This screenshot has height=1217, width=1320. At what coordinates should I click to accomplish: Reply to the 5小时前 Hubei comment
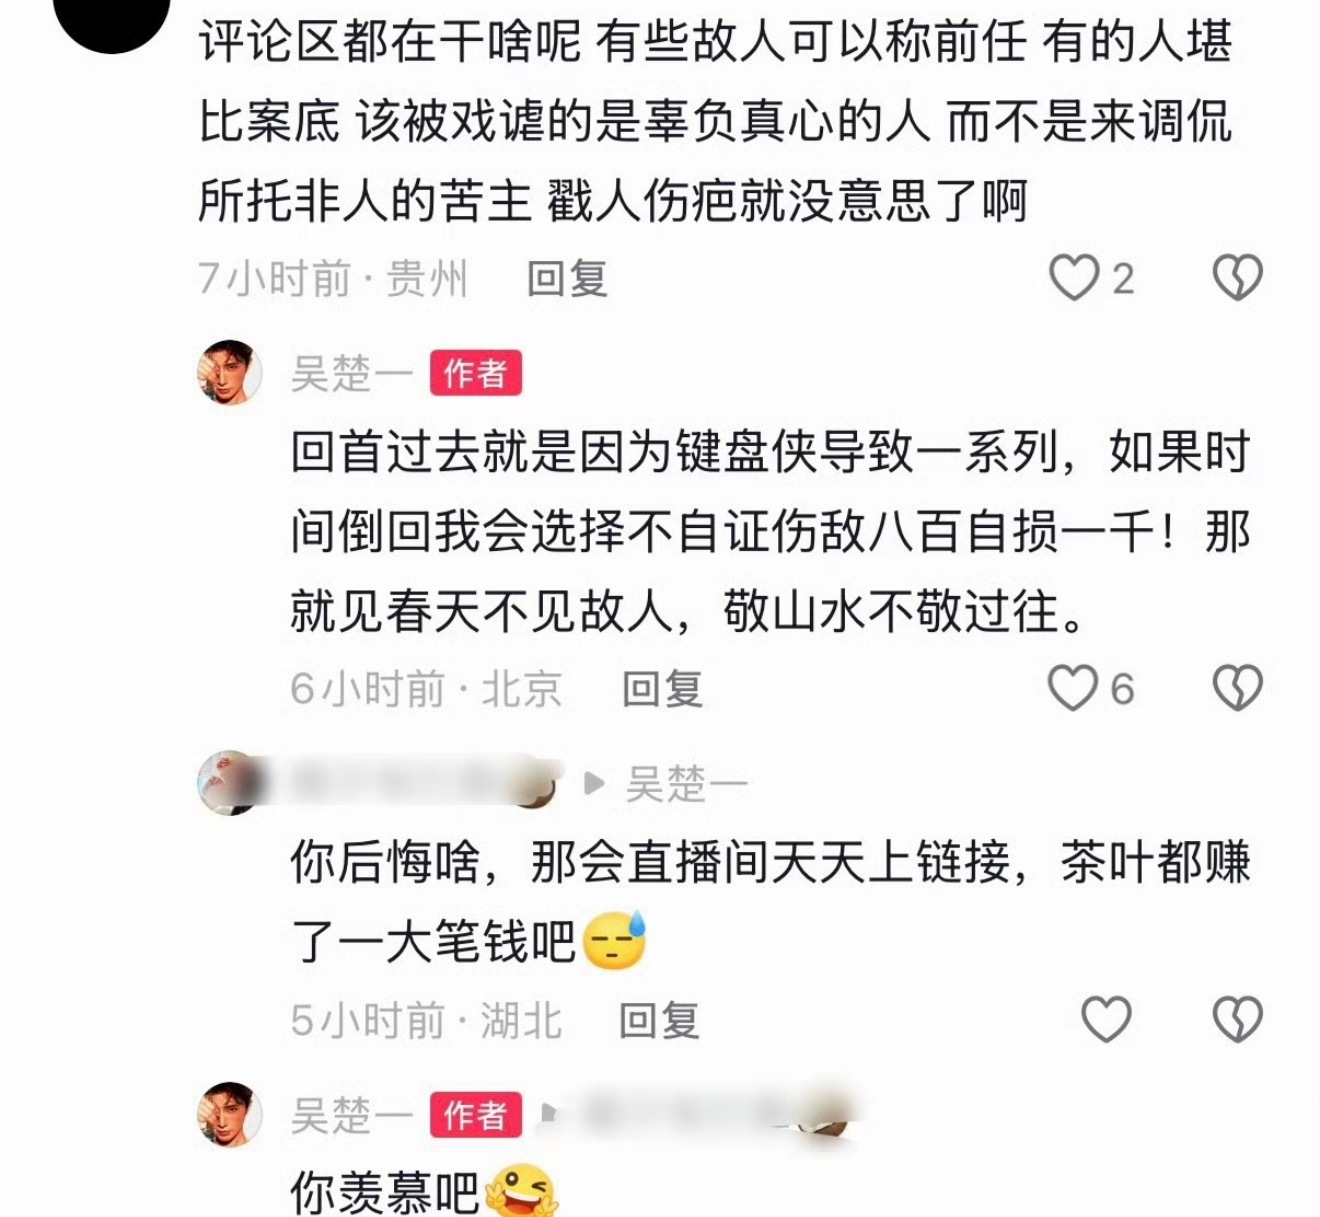[659, 1020]
